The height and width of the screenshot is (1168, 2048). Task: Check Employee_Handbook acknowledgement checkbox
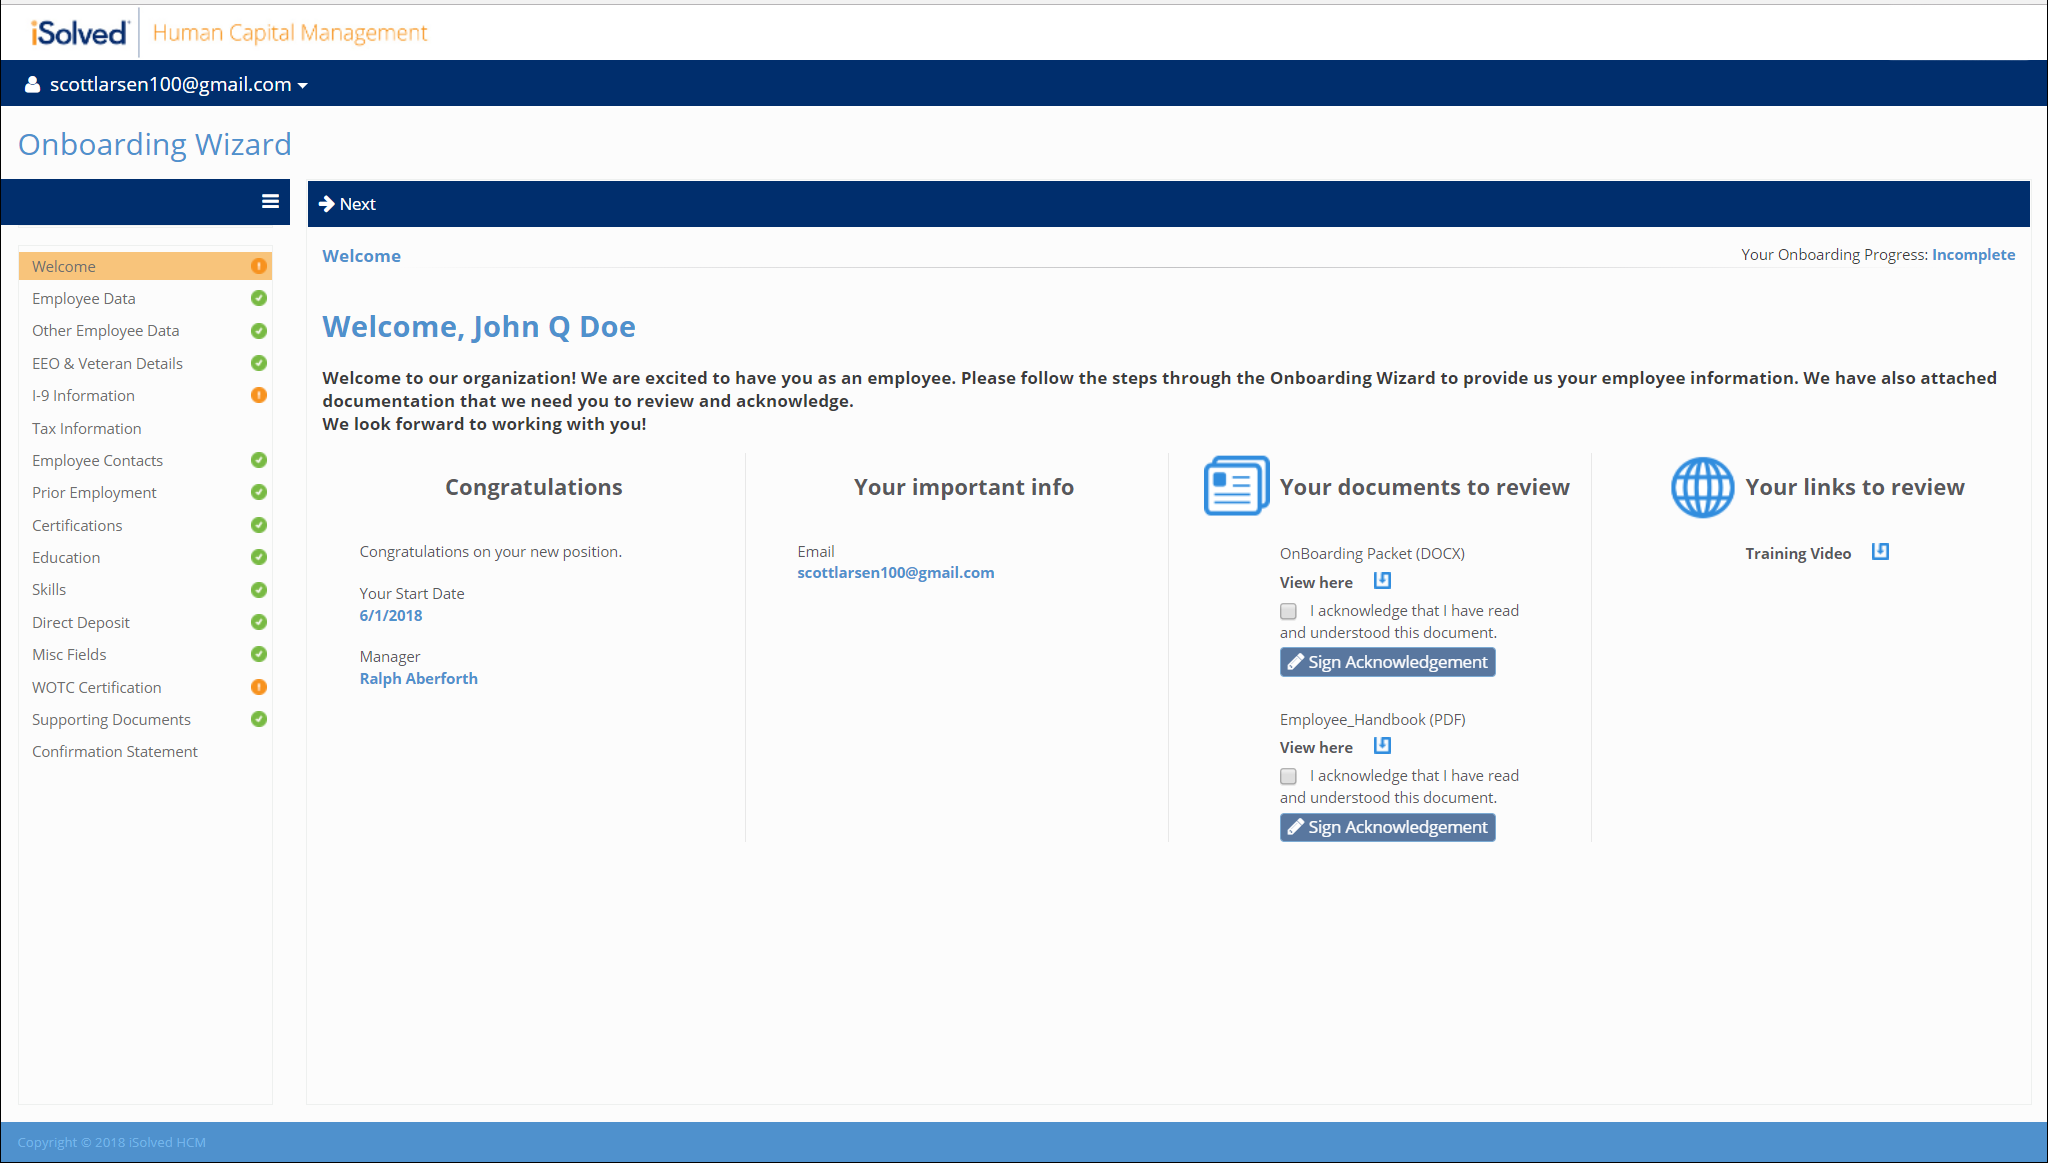coord(1288,776)
